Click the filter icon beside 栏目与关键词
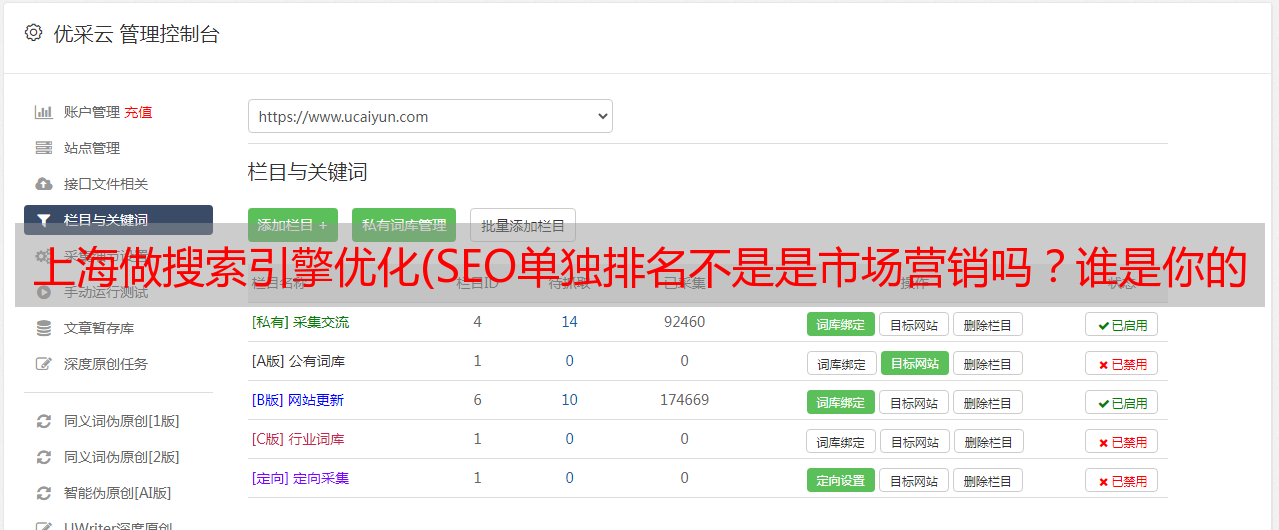 (44, 220)
